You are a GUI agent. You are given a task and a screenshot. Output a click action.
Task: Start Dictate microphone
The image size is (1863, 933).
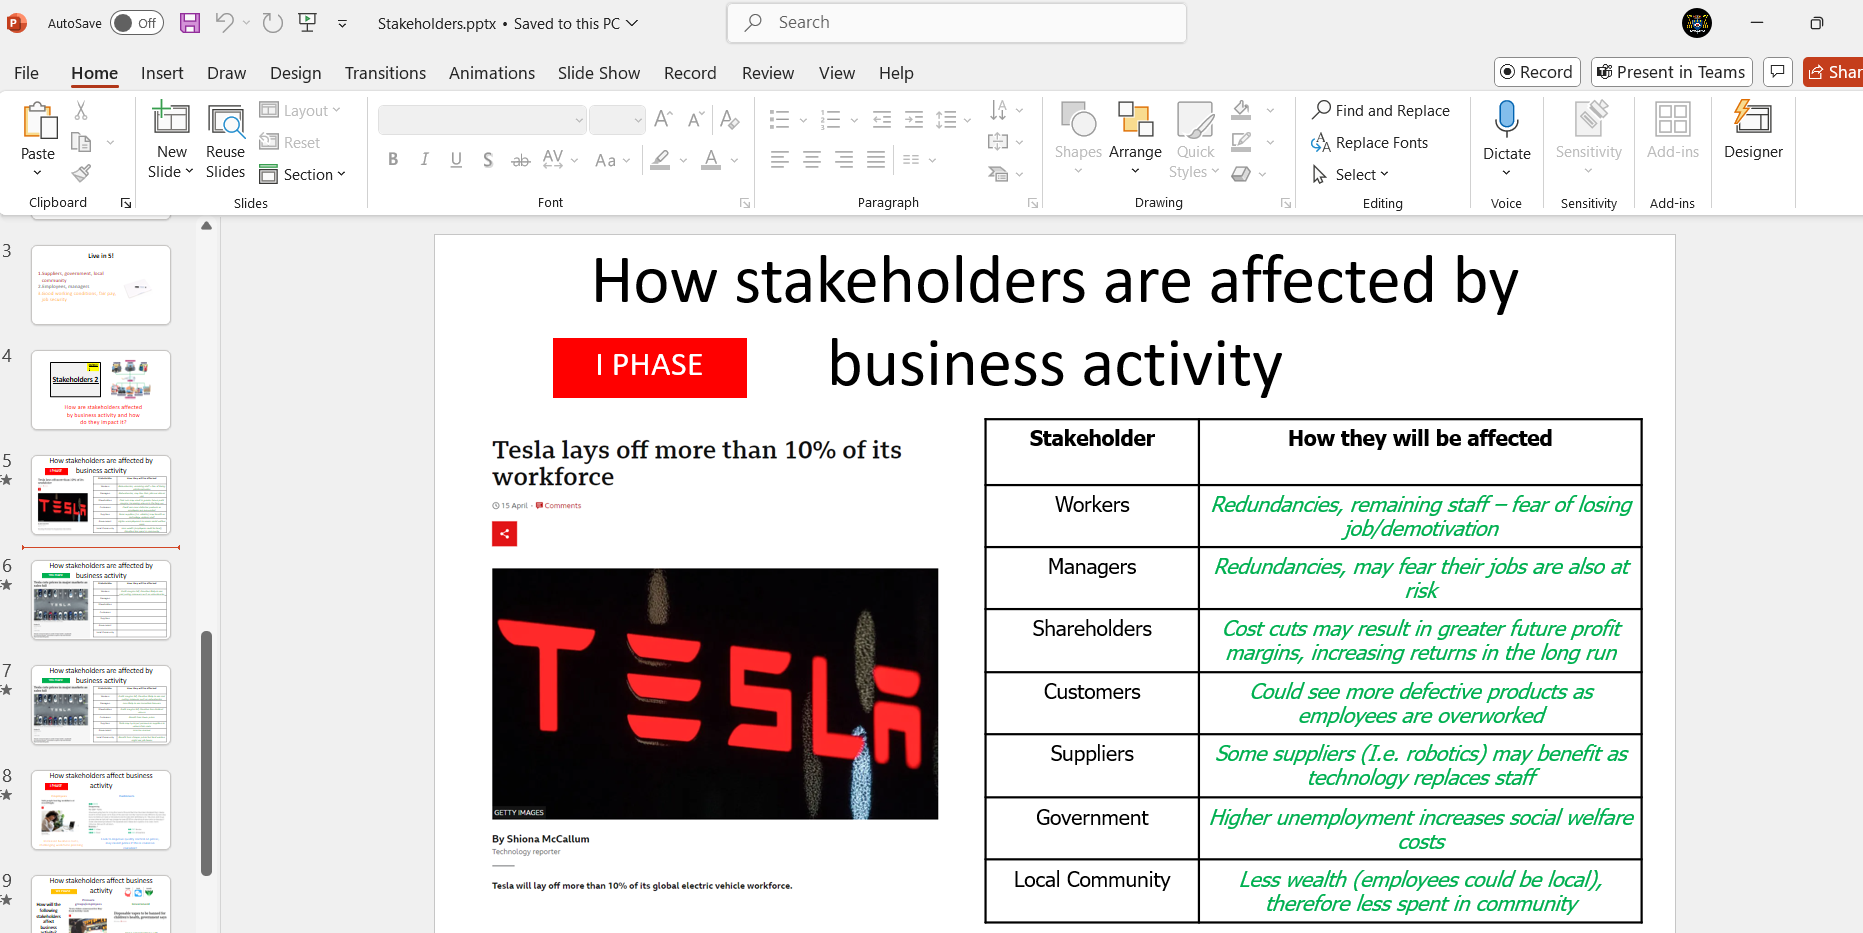point(1507,120)
